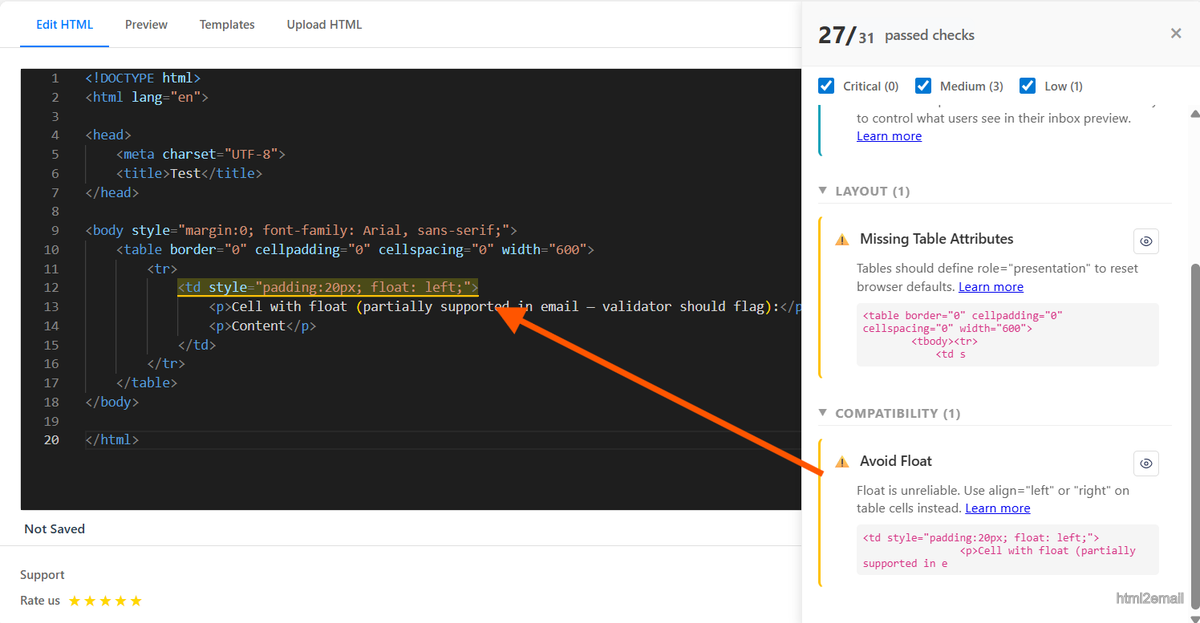The width and height of the screenshot is (1200, 623).
Task: Select the Upload HTML tab
Action: click(324, 24)
